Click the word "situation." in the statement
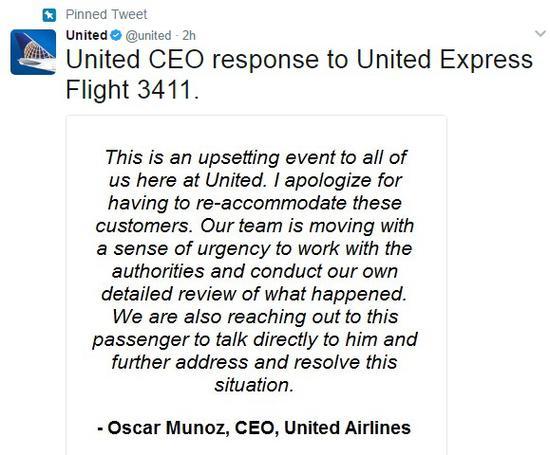550x455 pixels. [254, 385]
